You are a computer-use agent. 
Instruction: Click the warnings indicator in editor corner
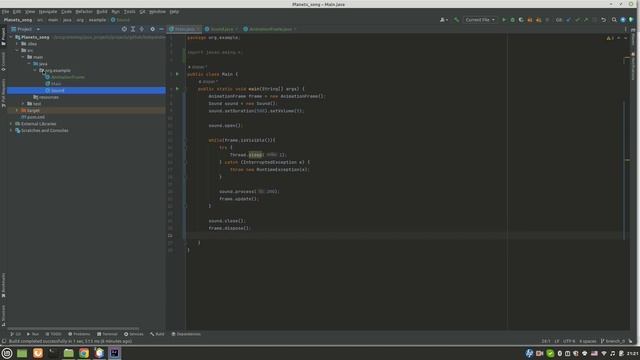pyautogui.click(x=610, y=38)
